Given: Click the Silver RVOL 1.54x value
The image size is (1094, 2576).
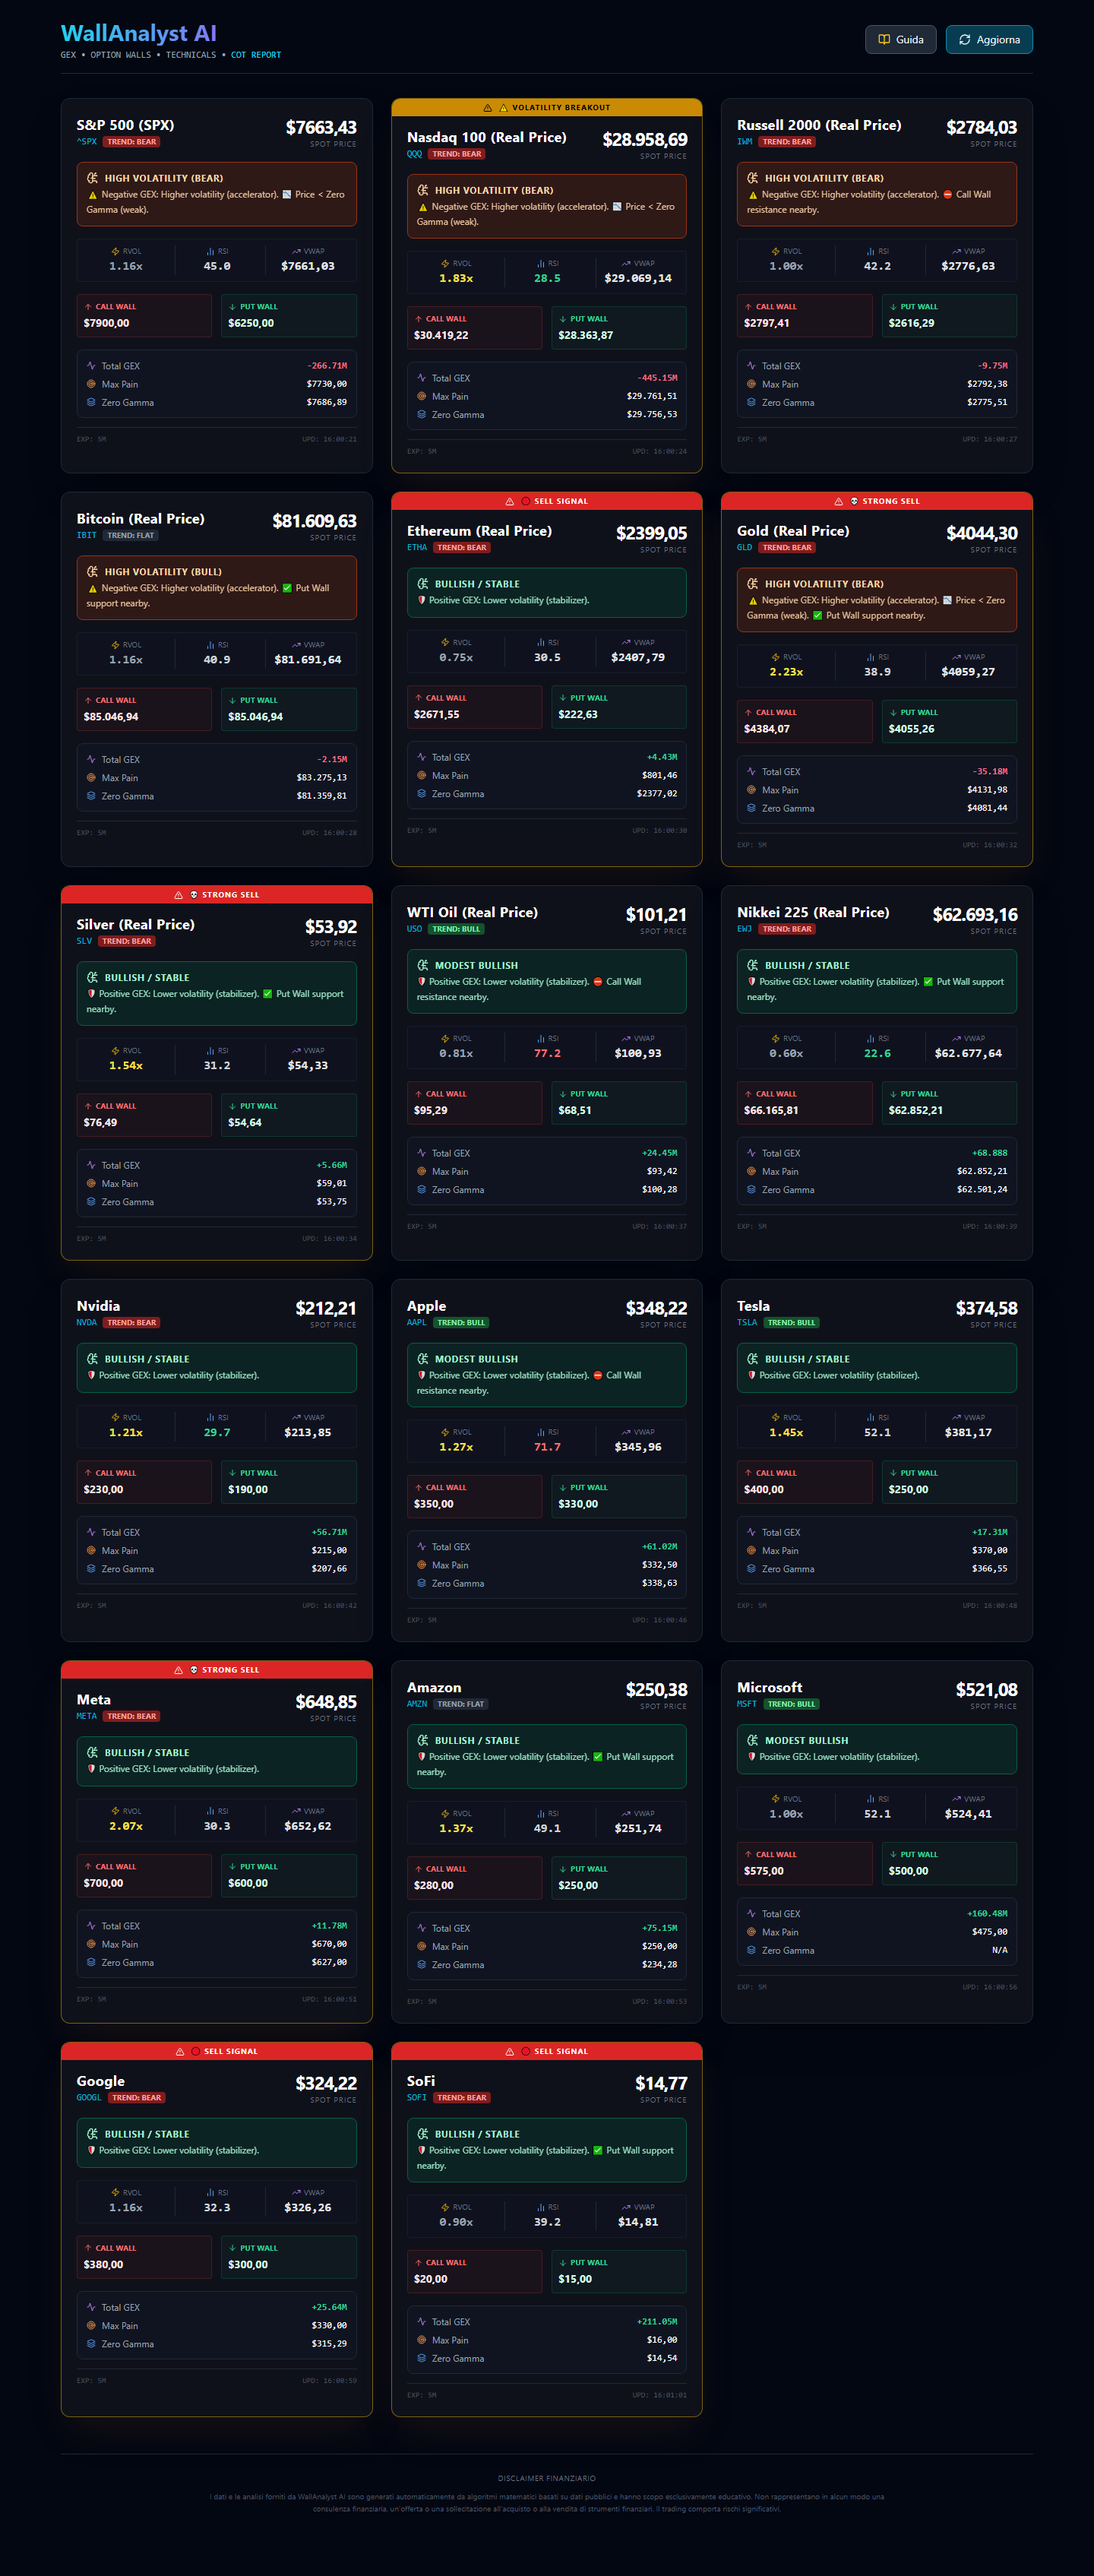Looking at the screenshot, I should pos(126,1065).
